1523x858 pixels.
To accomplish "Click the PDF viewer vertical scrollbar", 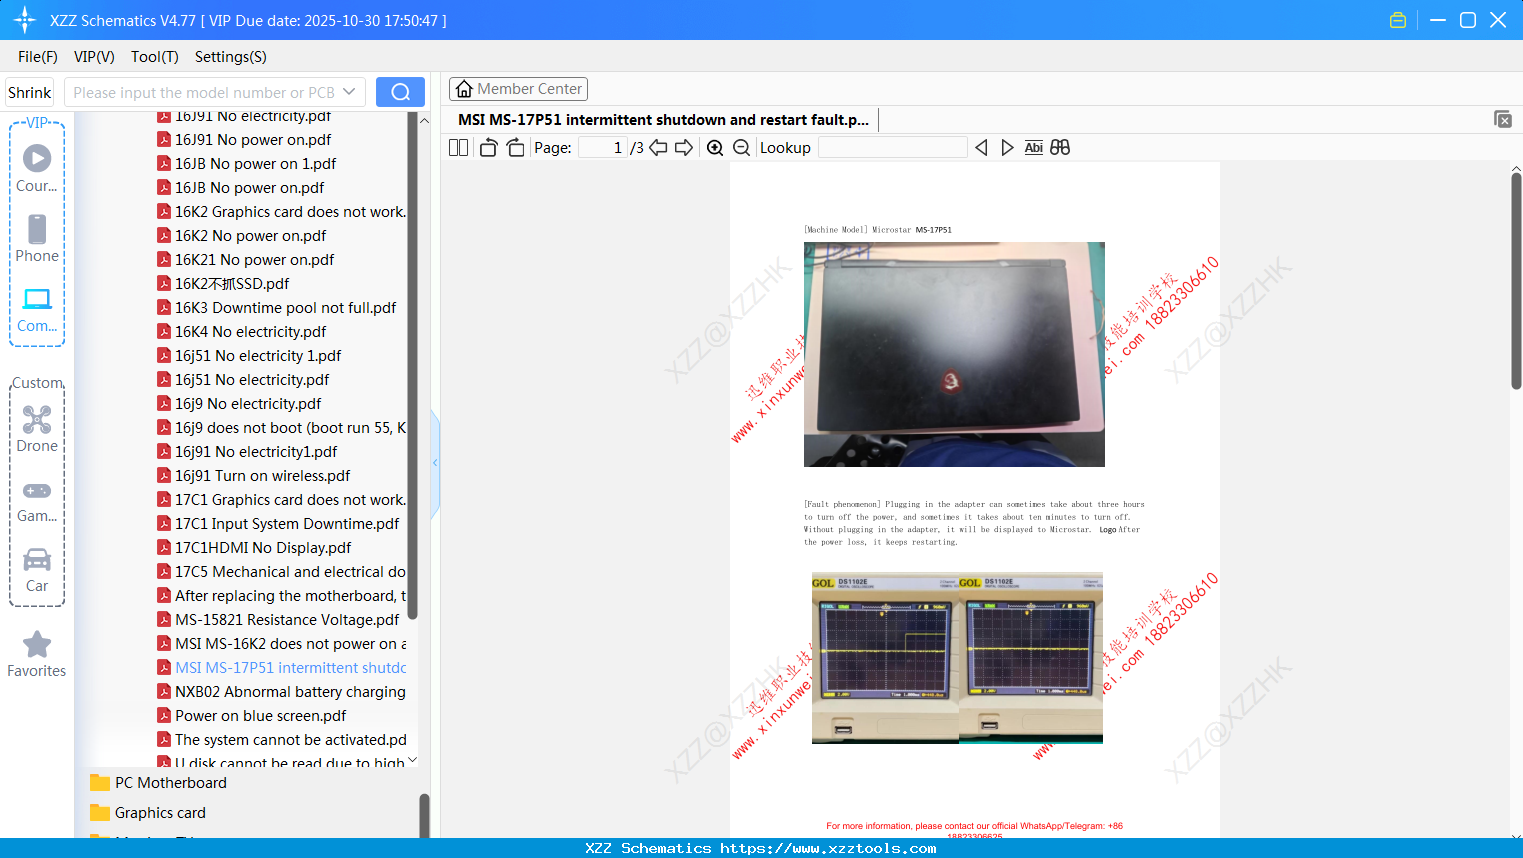I will click(1516, 280).
